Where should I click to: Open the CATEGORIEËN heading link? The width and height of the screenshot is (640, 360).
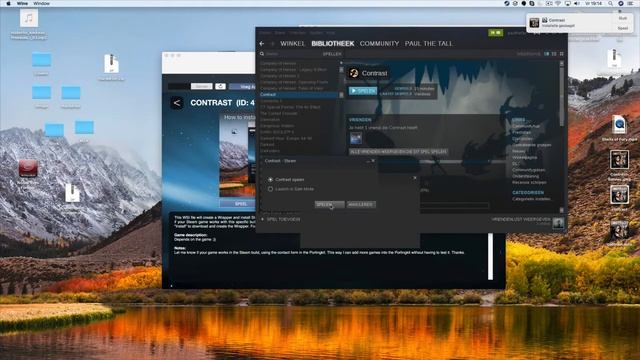tap(528, 192)
